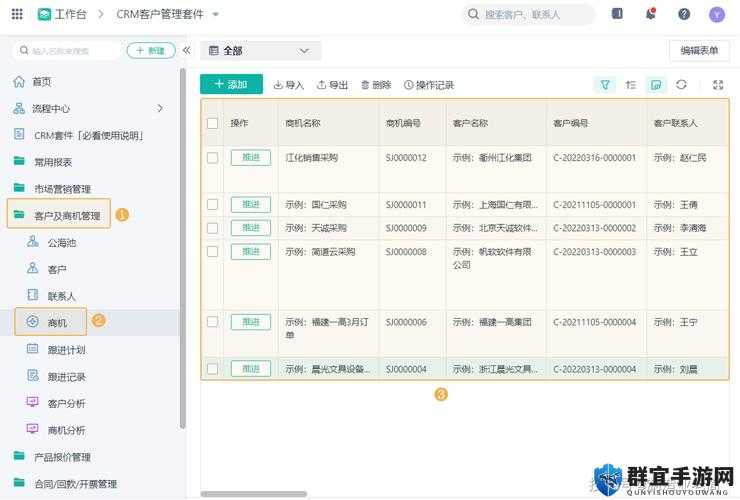Open the 全部 view dropdown
740x500 pixels.
pos(261,51)
